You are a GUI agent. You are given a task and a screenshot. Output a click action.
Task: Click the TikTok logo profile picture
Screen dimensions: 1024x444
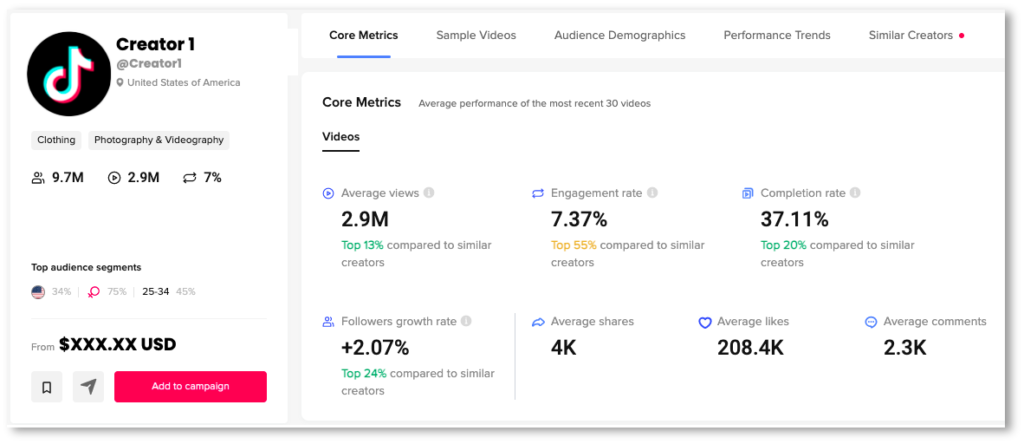69,73
